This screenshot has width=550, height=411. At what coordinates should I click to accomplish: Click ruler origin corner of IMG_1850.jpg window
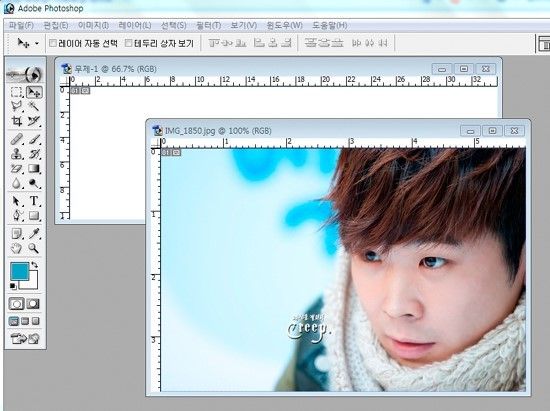coord(155,143)
